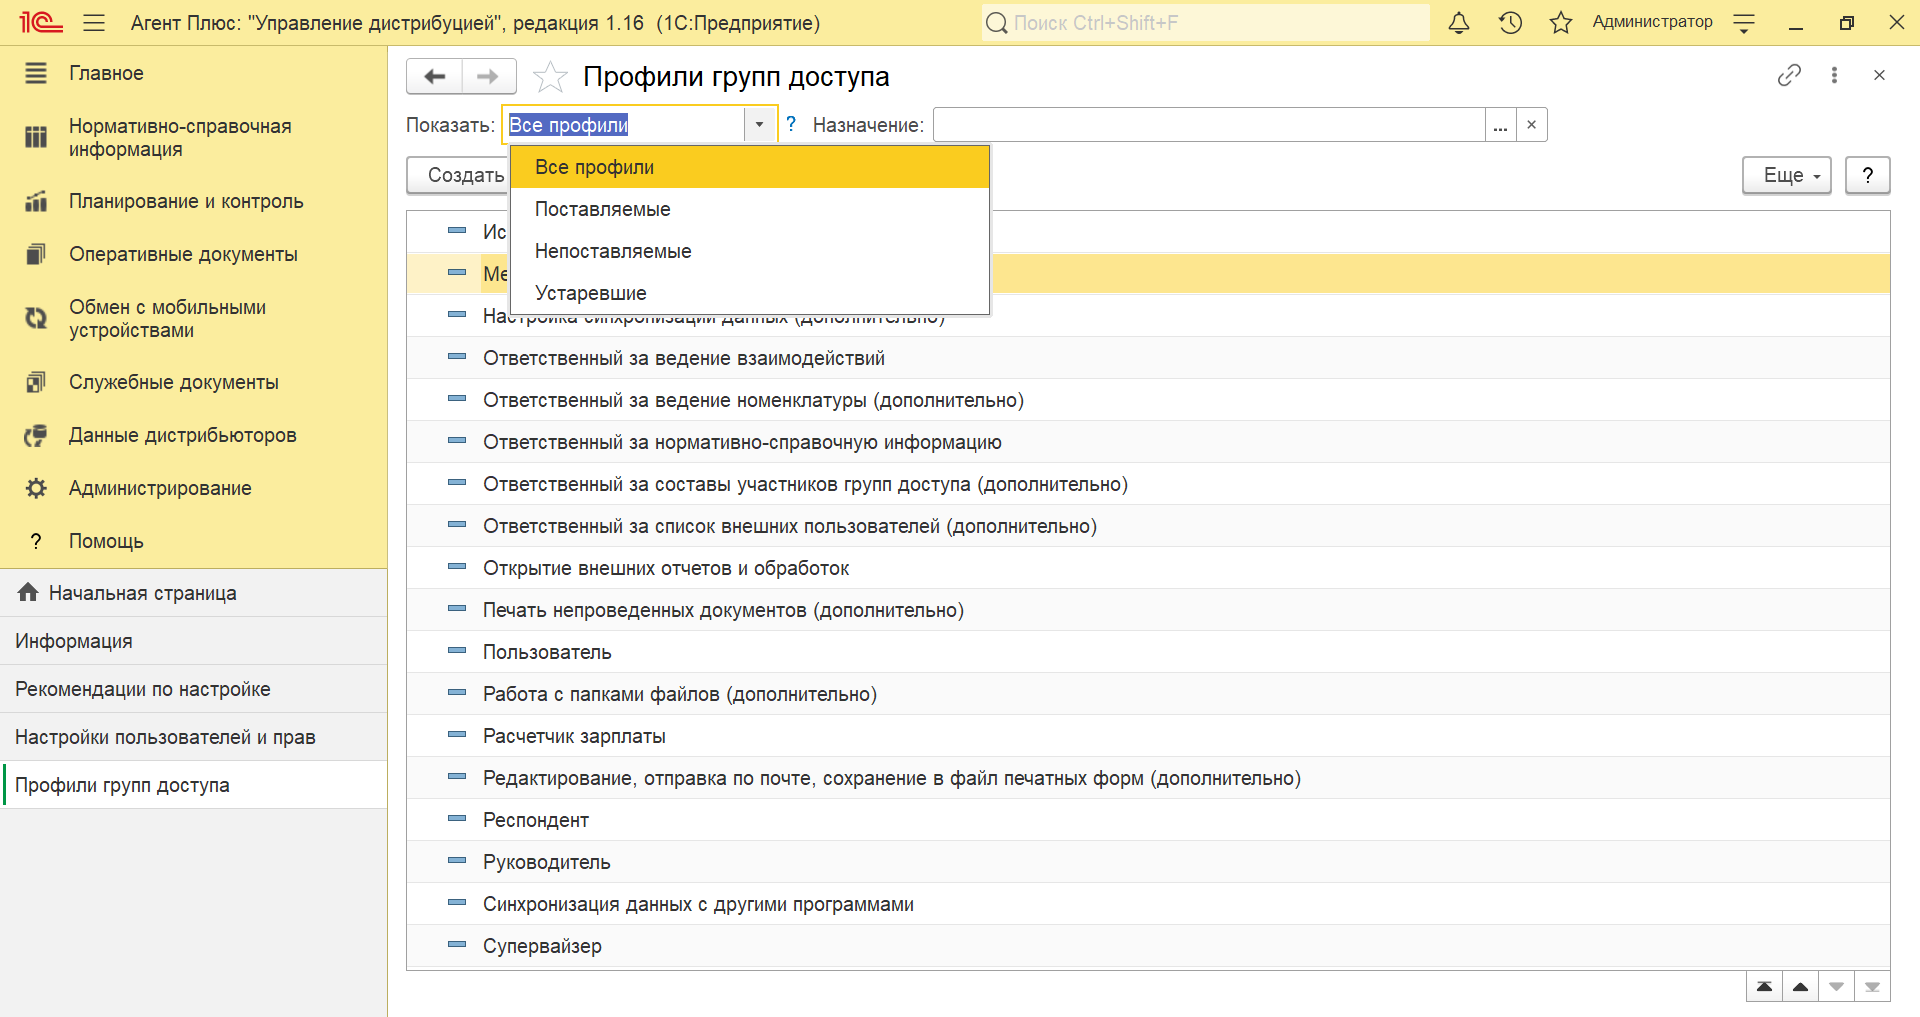Select the Пользователь row
Viewport: 1920px width, 1017px height.
tap(1148, 652)
